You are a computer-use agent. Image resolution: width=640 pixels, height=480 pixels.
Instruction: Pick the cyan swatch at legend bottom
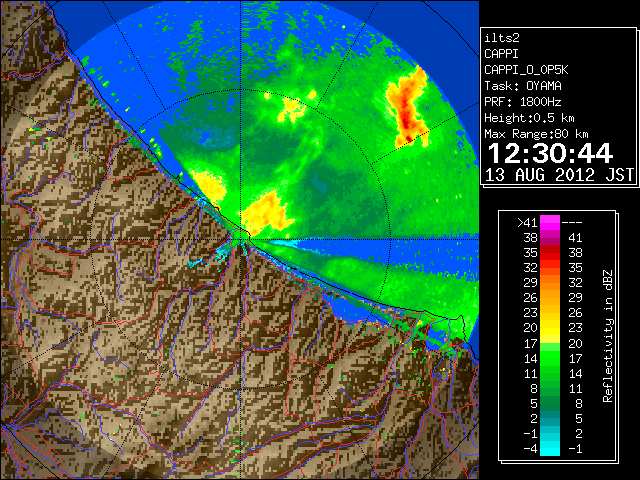(x=550, y=449)
